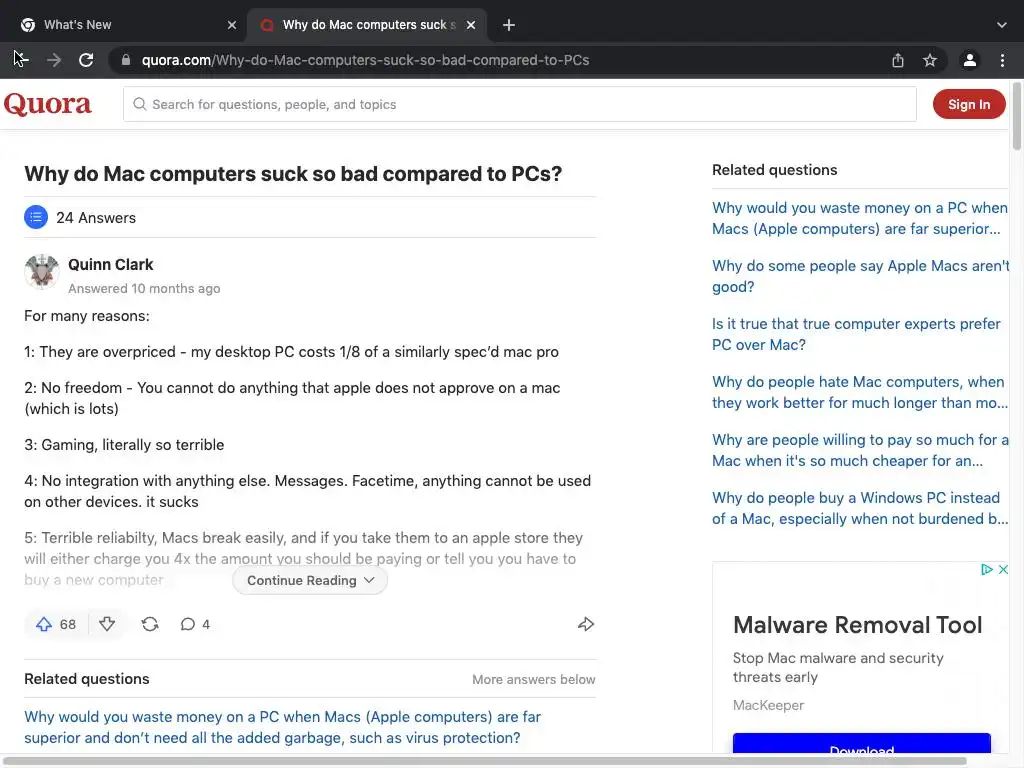Click the search magnifier icon

tap(140, 104)
